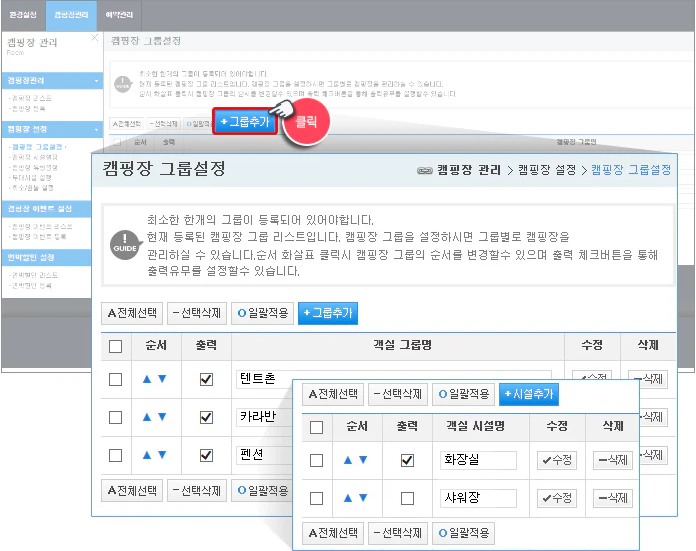Close the 캠핑장 관리 sidebar with X

(95, 38)
